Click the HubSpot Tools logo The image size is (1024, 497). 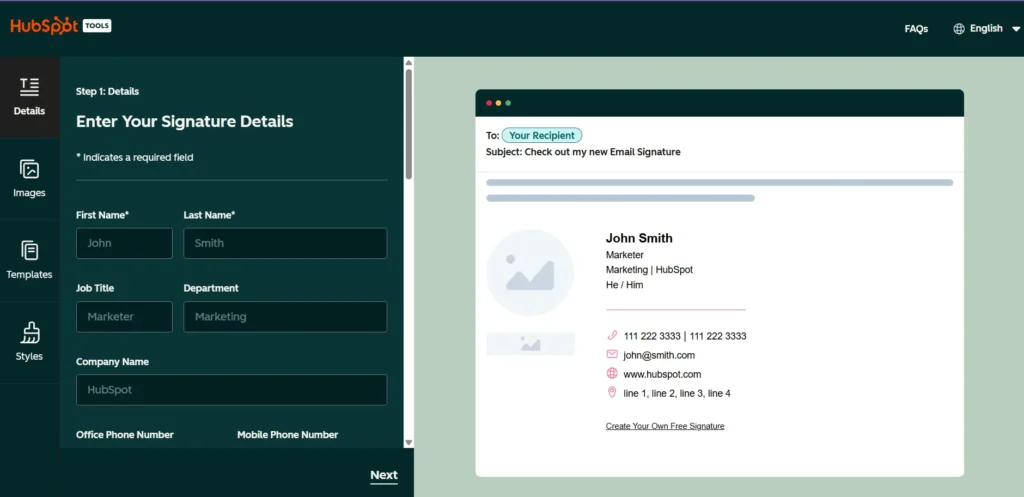click(x=61, y=25)
